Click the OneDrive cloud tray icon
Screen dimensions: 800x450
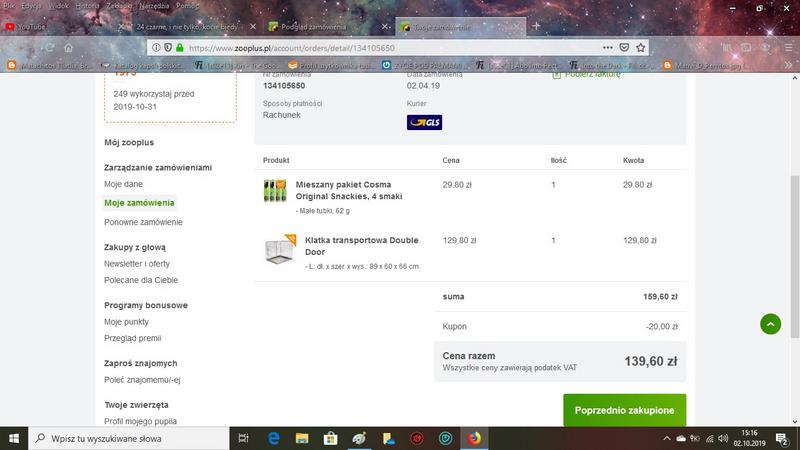(x=681, y=438)
